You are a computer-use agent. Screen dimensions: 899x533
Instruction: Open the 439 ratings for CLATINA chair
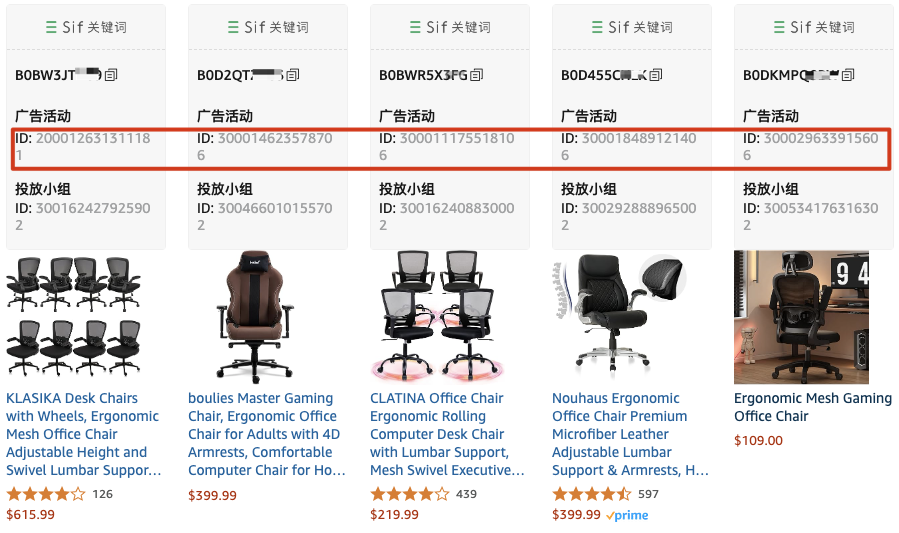click(466, 494)
